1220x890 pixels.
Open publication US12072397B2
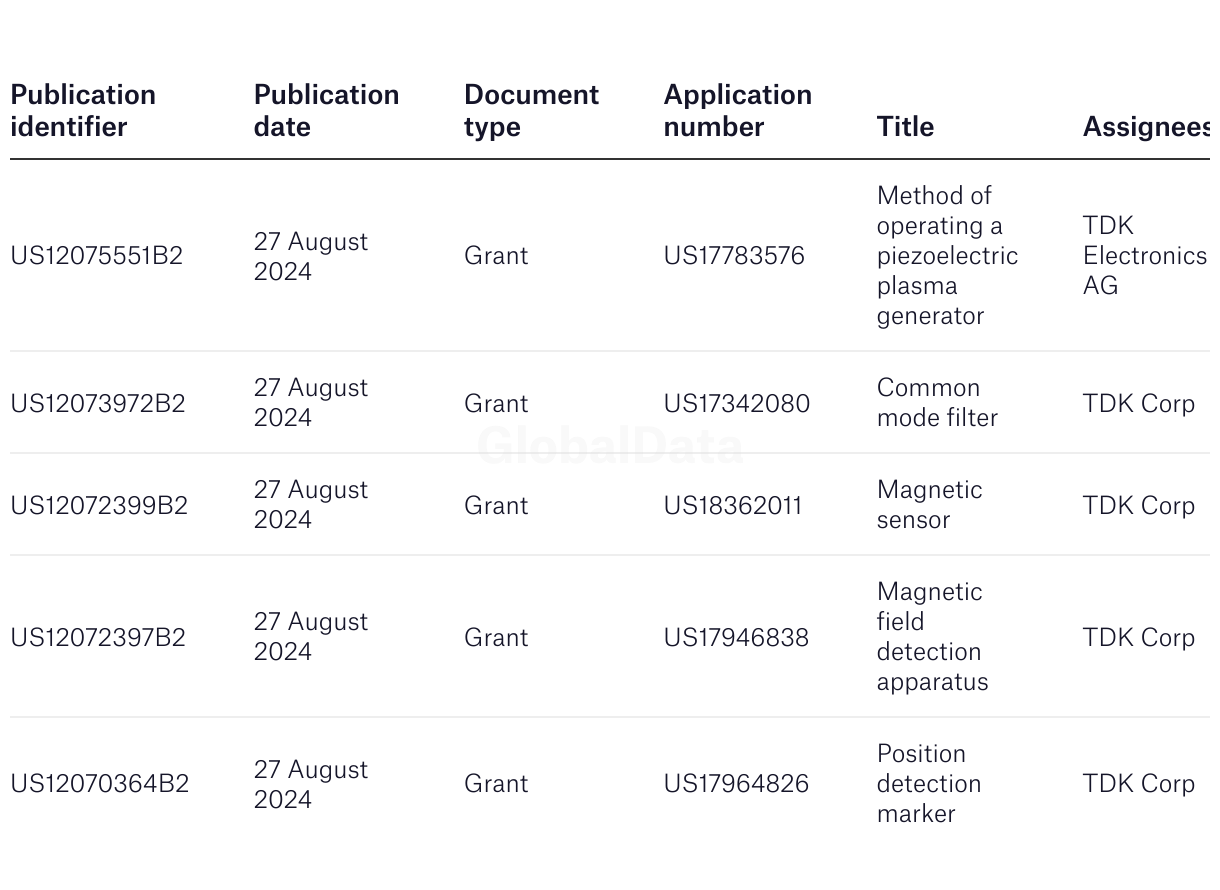click(98, 638)
